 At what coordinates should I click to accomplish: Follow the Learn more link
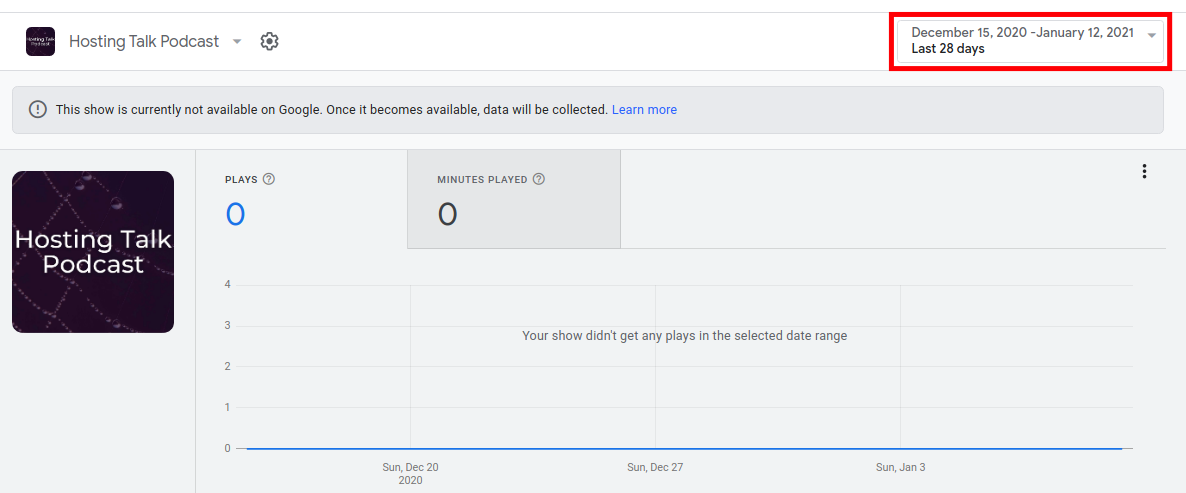click(x=644, y=110)
